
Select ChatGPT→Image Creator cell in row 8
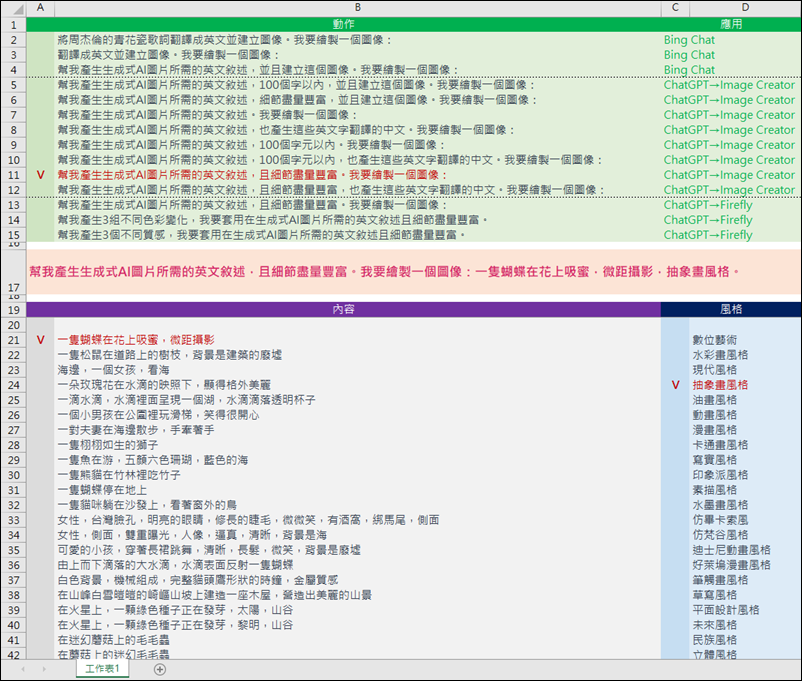731,130
